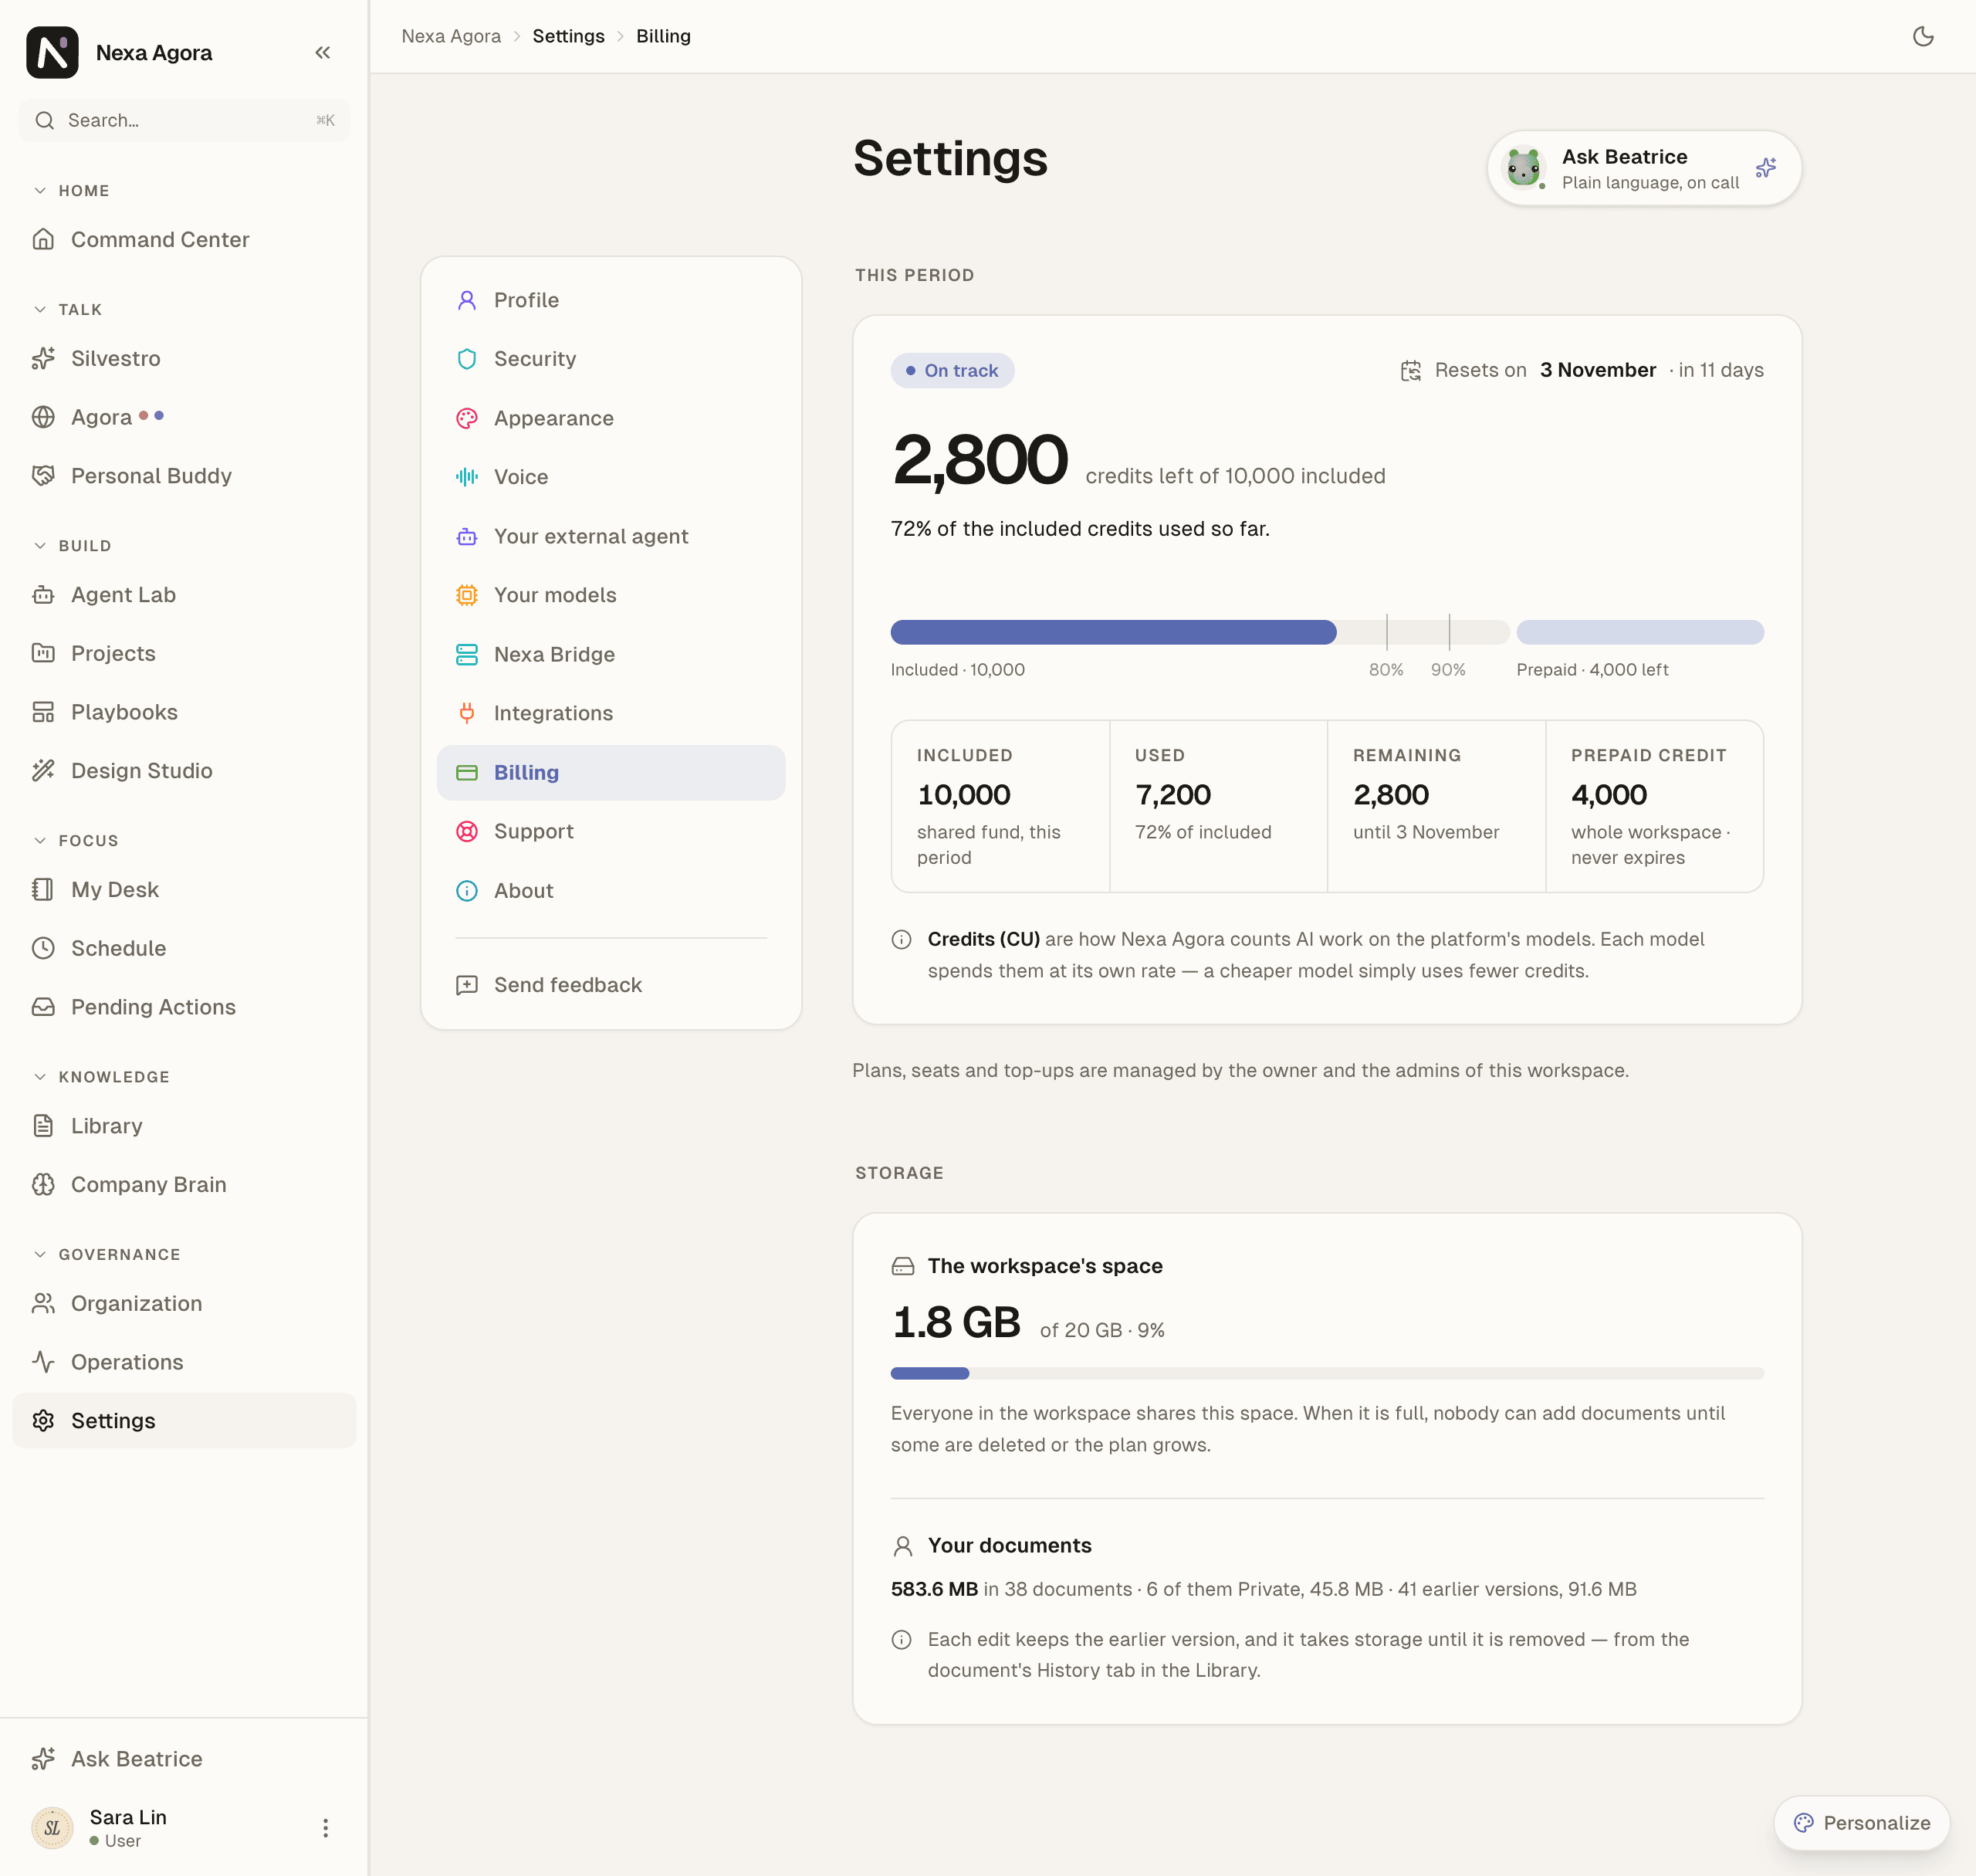Click the Playbooks layout icon
Viewport: 1976px width, 1876px height.
tap(43, 712)
